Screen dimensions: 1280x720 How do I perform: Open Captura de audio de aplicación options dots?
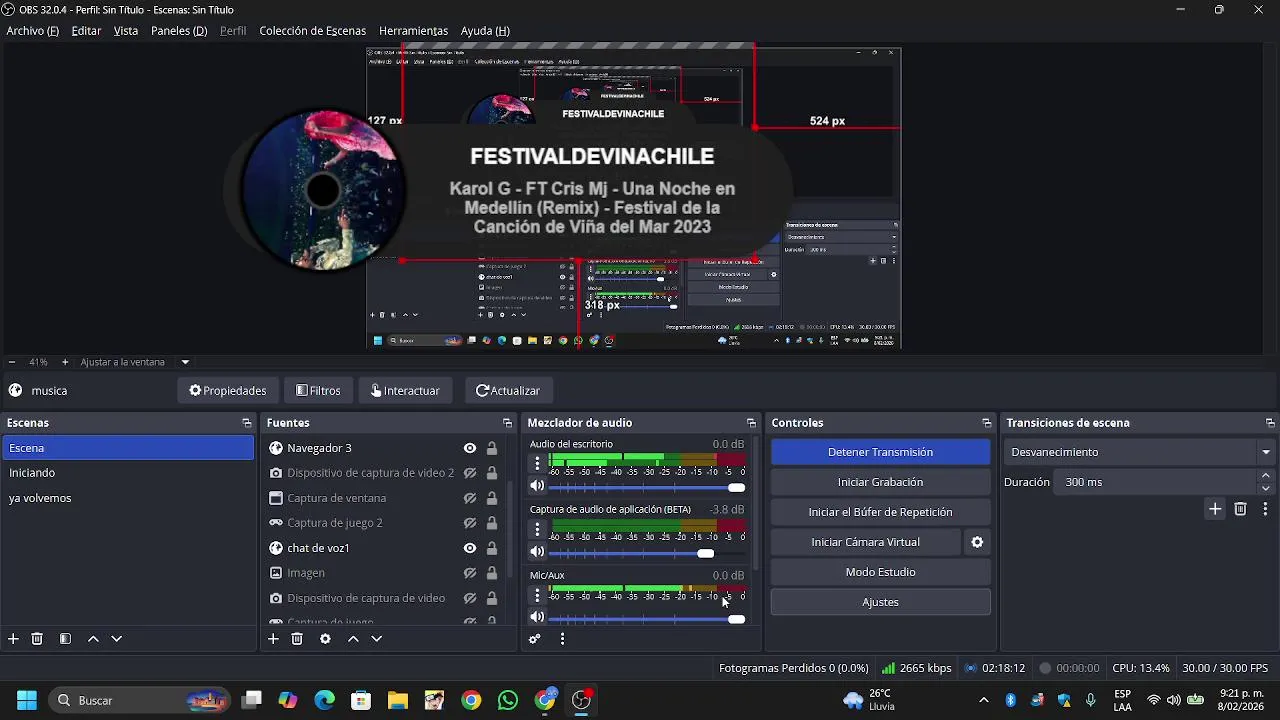tap(537, 530)
